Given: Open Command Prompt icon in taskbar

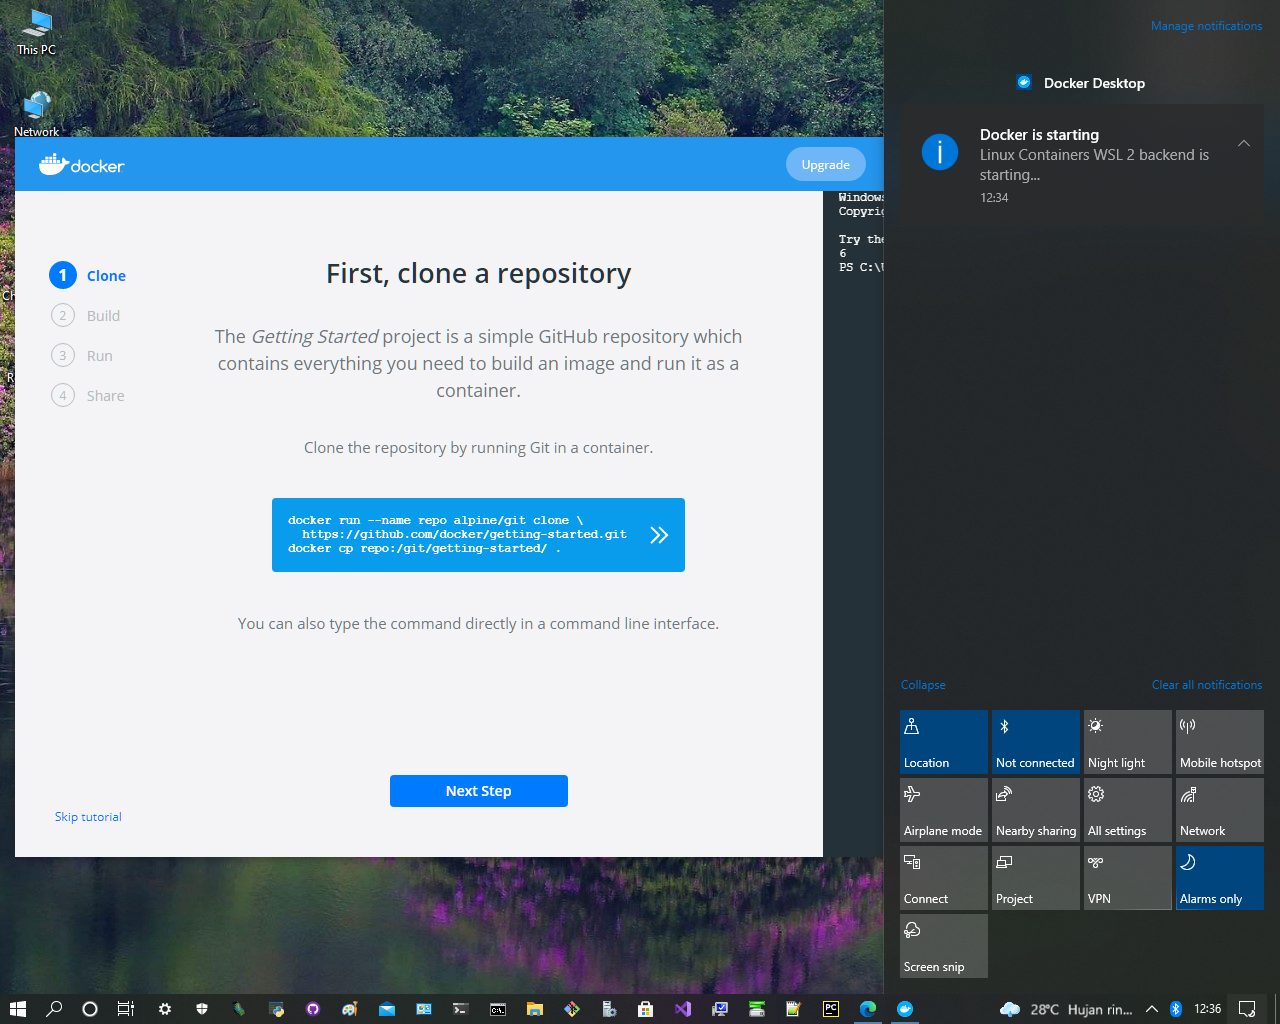Looking at the screenshot, I should pyautogui.click(x=498, y=1009).
